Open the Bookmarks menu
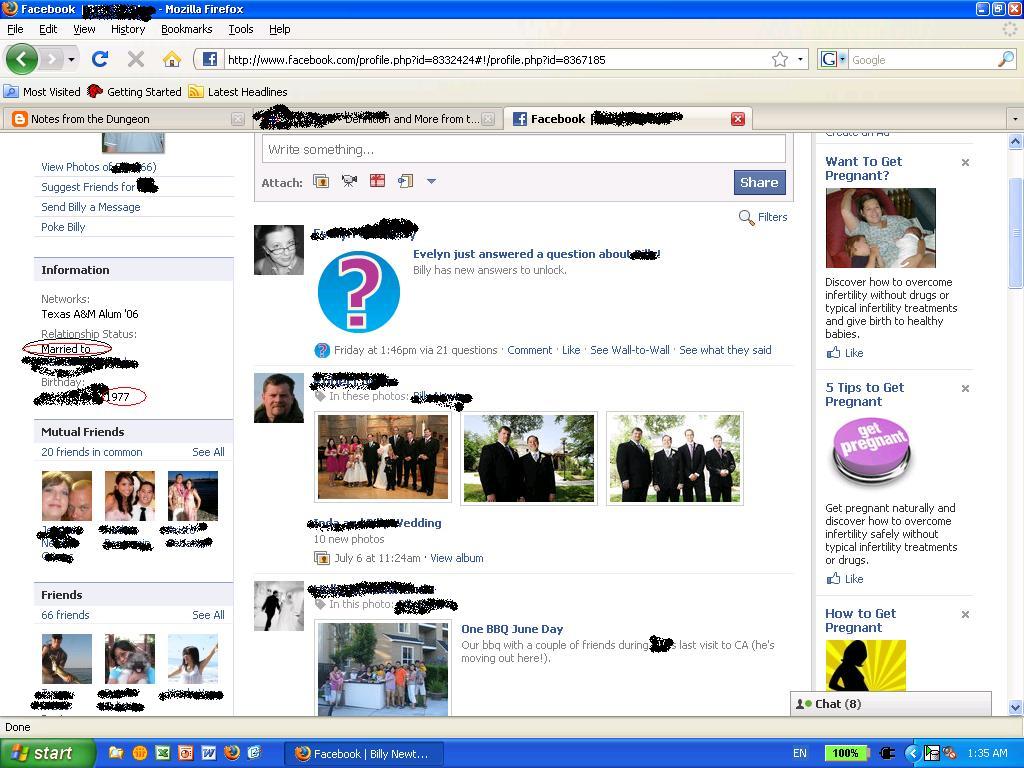This screenshot has width=1024, height=768. pyautogui.click(x=187, y=29)
